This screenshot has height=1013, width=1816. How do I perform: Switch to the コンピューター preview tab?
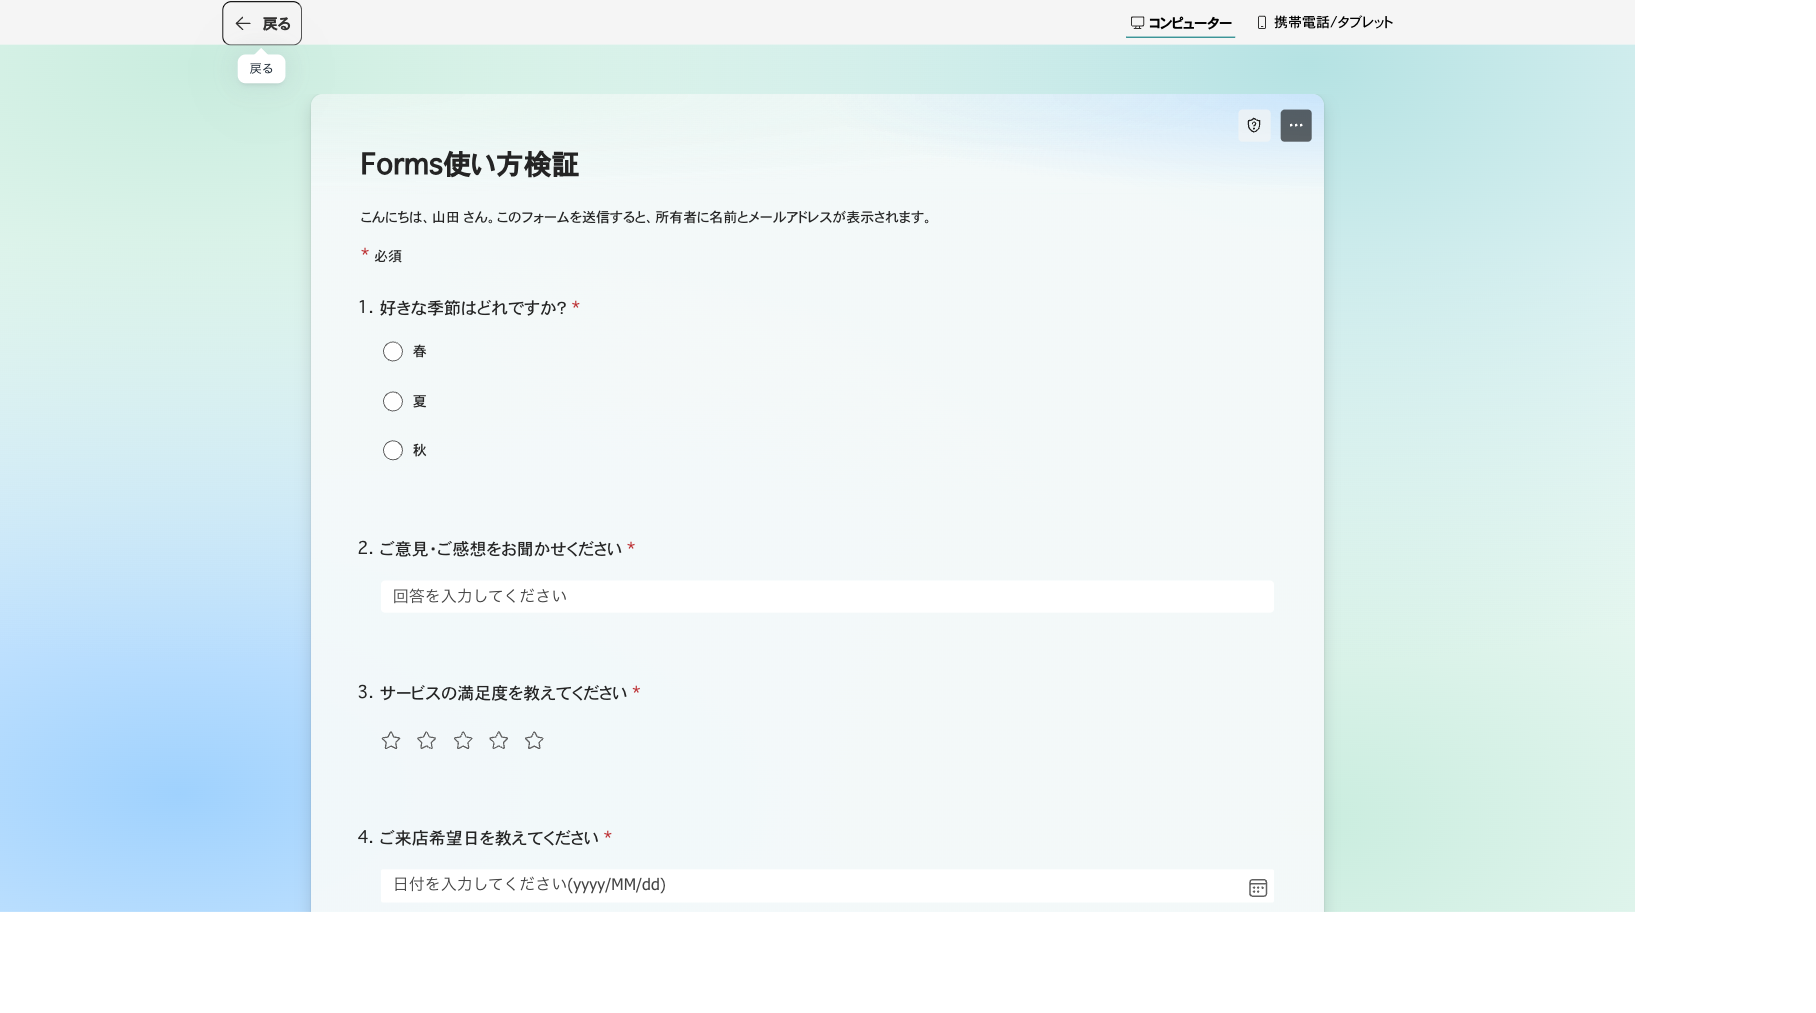tap(1180, 22)
